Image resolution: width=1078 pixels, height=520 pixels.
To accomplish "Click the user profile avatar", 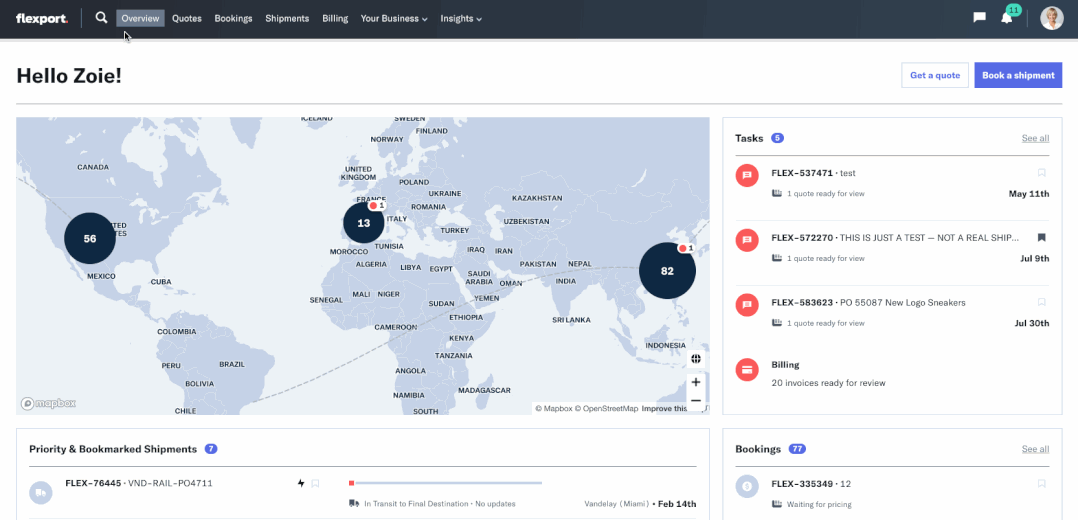I will [x=1051, y=18].
